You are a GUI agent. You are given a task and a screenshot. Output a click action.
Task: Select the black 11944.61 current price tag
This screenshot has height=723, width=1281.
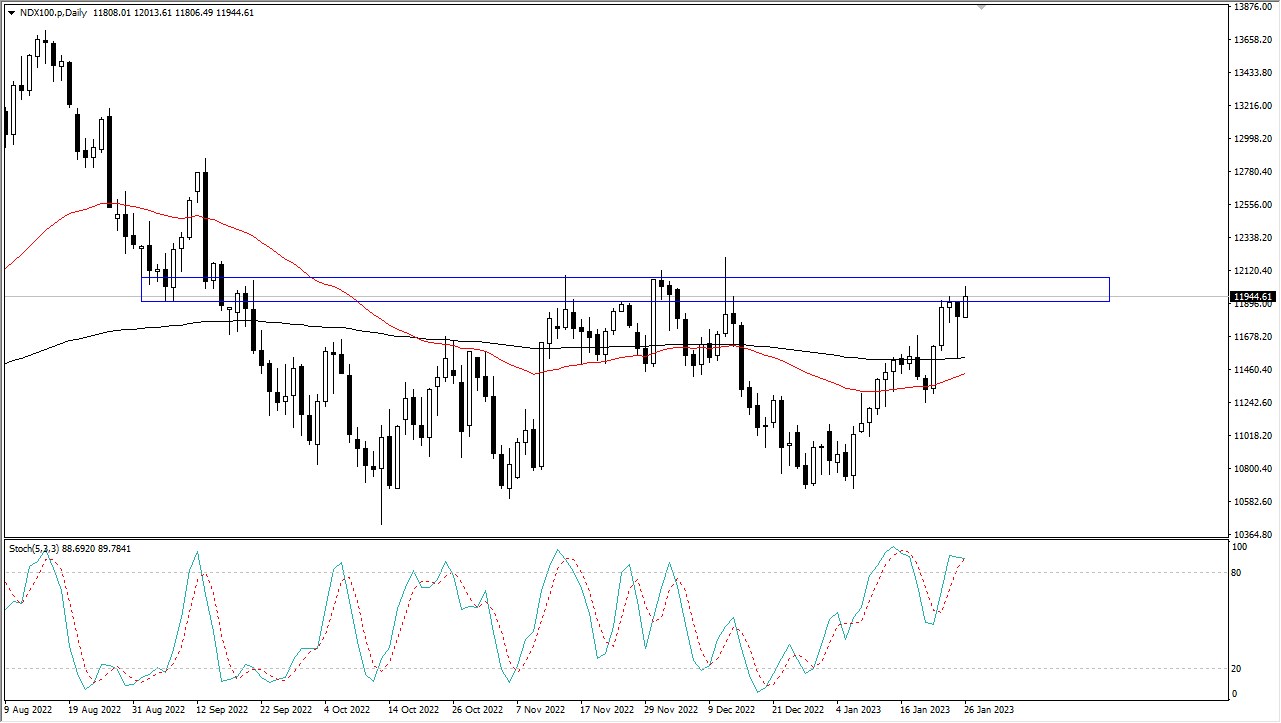tap(1253, 297)
